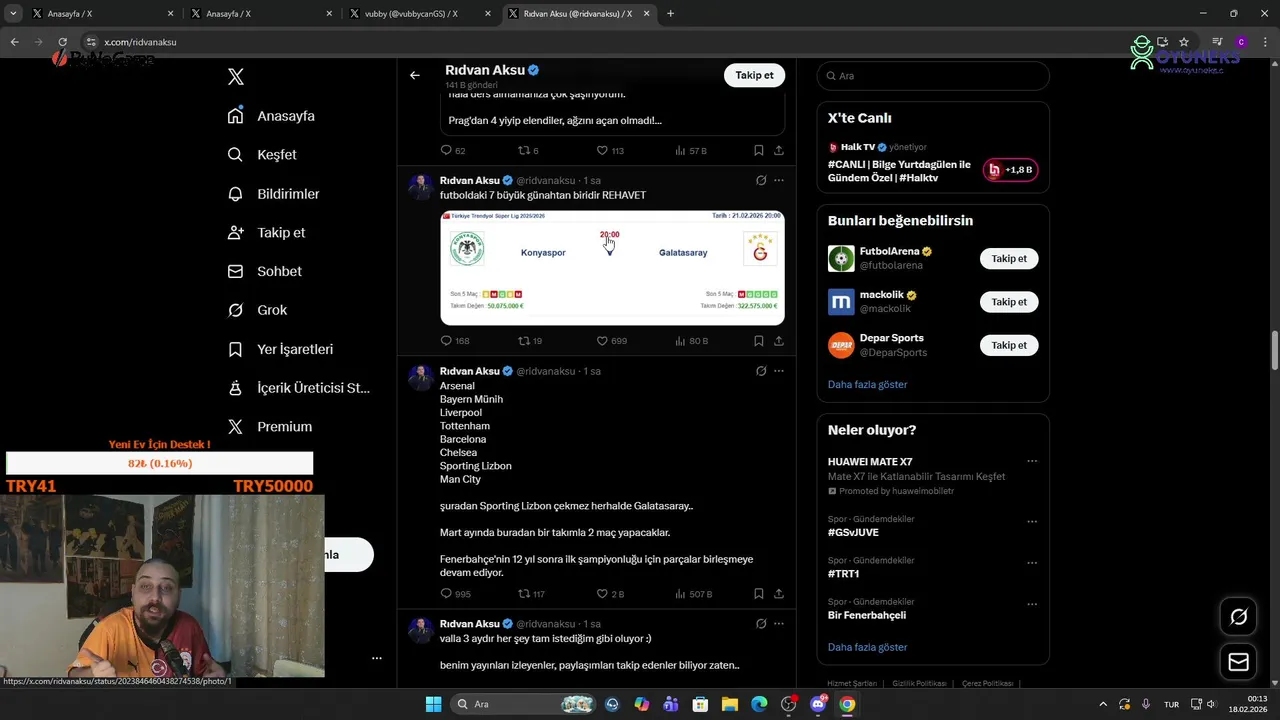Follow mackolik with Takip et
The image size is (1280, 720).
pyautogui.click(x=1009, y=302)
